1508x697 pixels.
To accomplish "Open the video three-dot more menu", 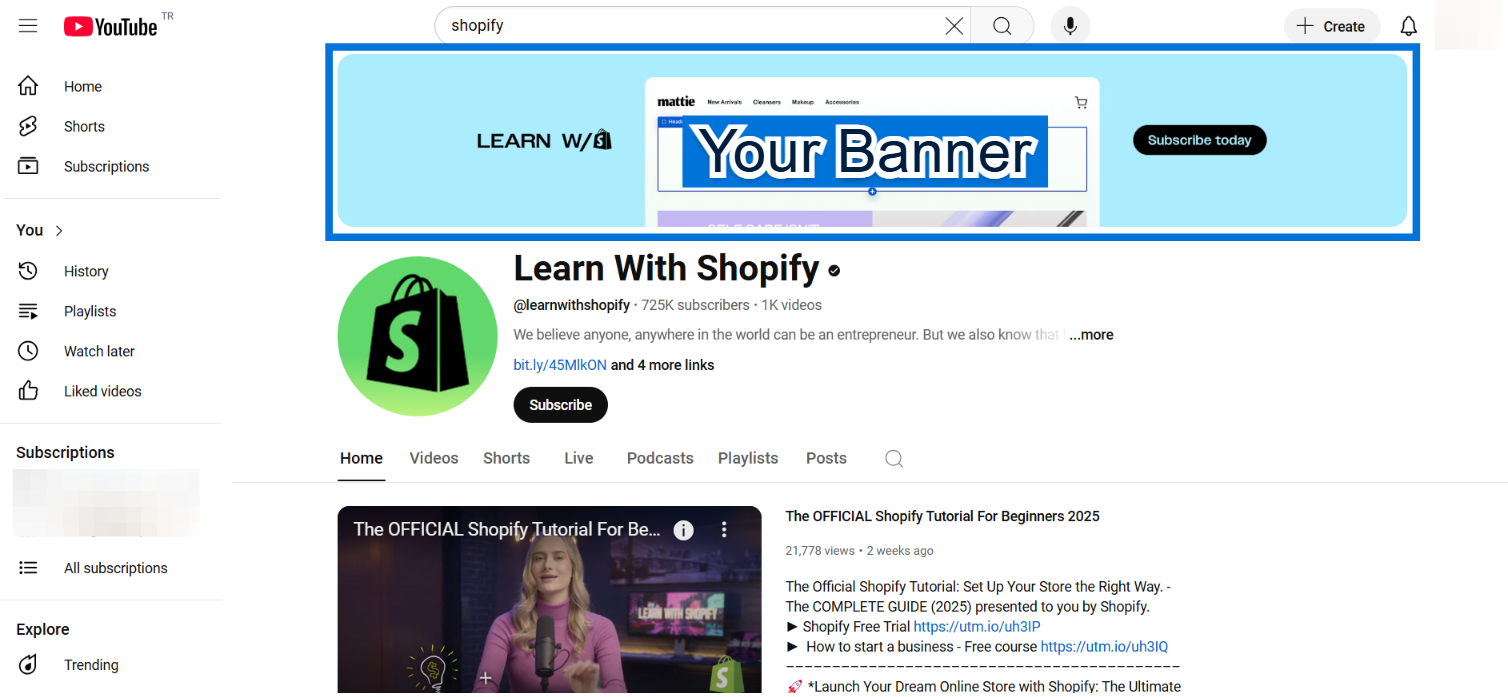I will point(724,530).
